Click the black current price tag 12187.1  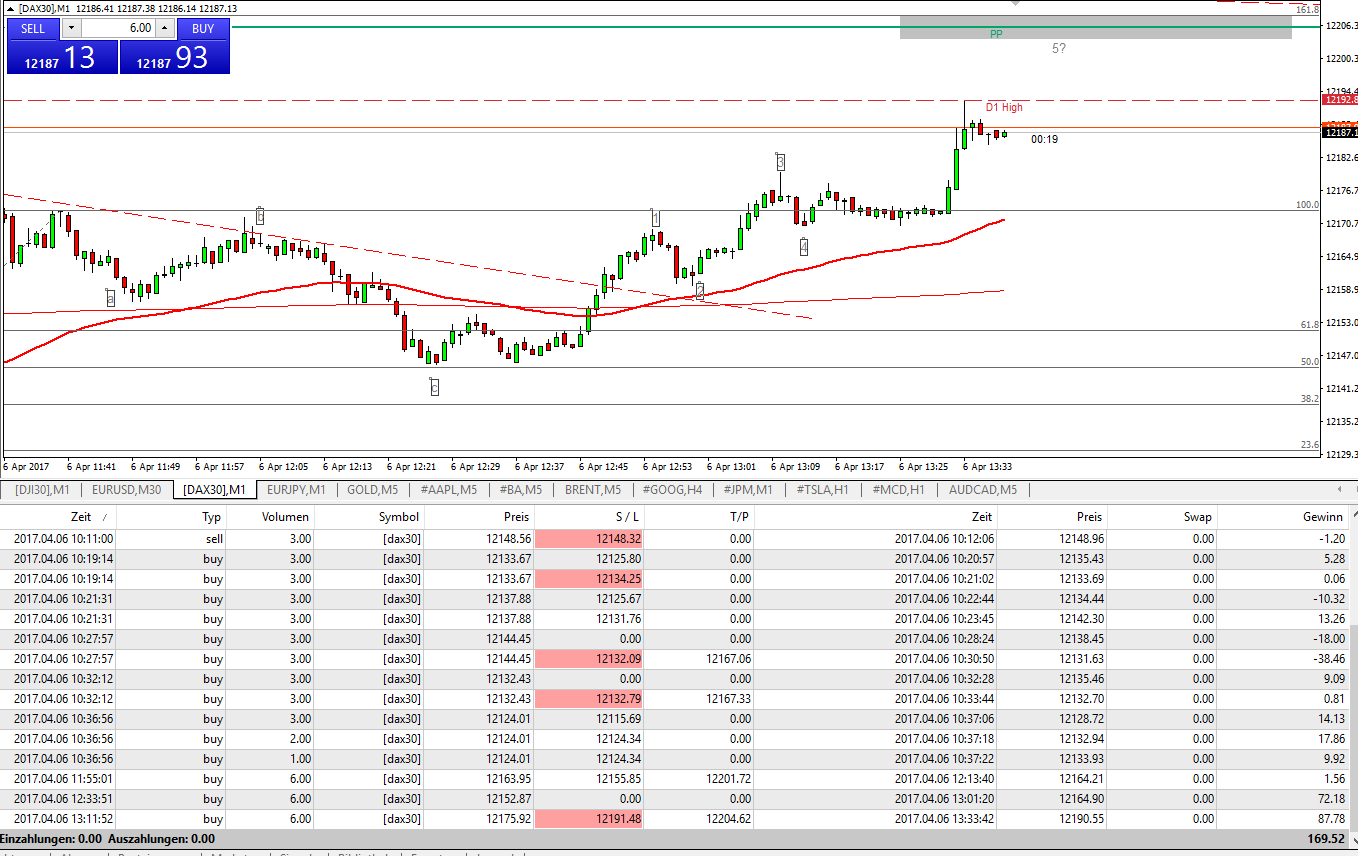(1340, 132)
